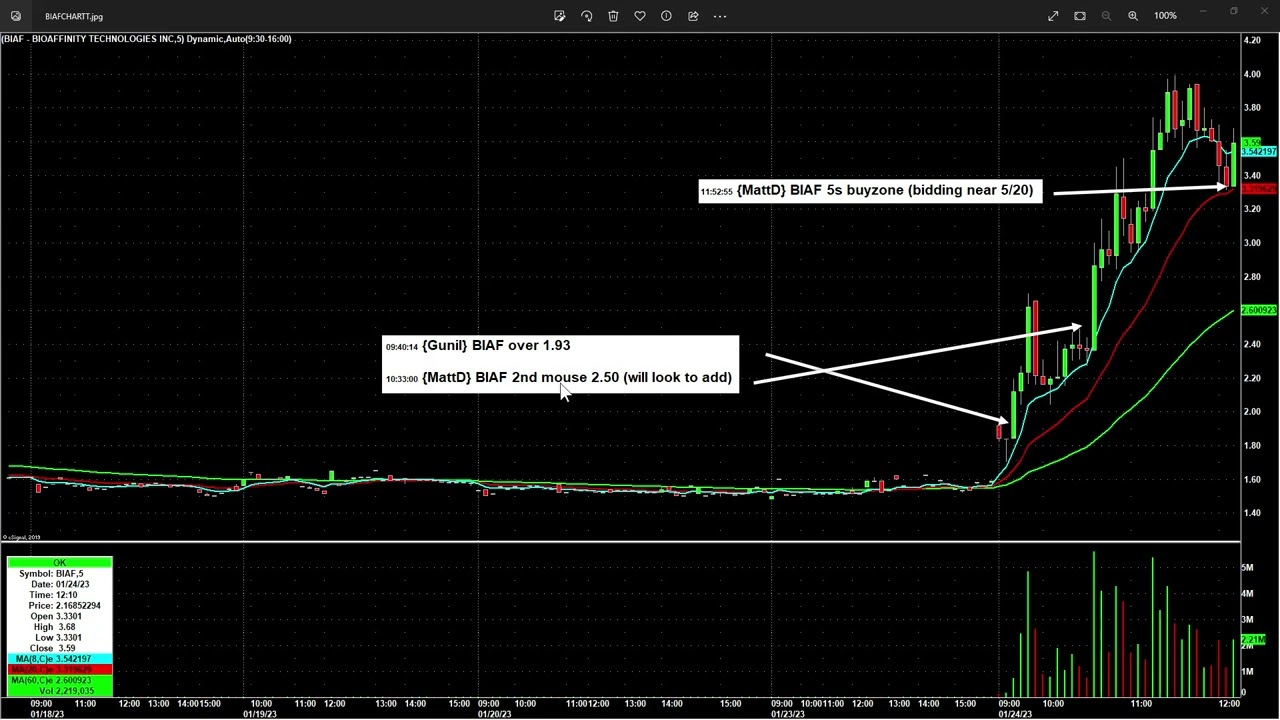1280x720 pixels.
Task: Click the cyan MA(8,C)e 3.542197 row
Action: pyautogui.click(x=60, y=660)
